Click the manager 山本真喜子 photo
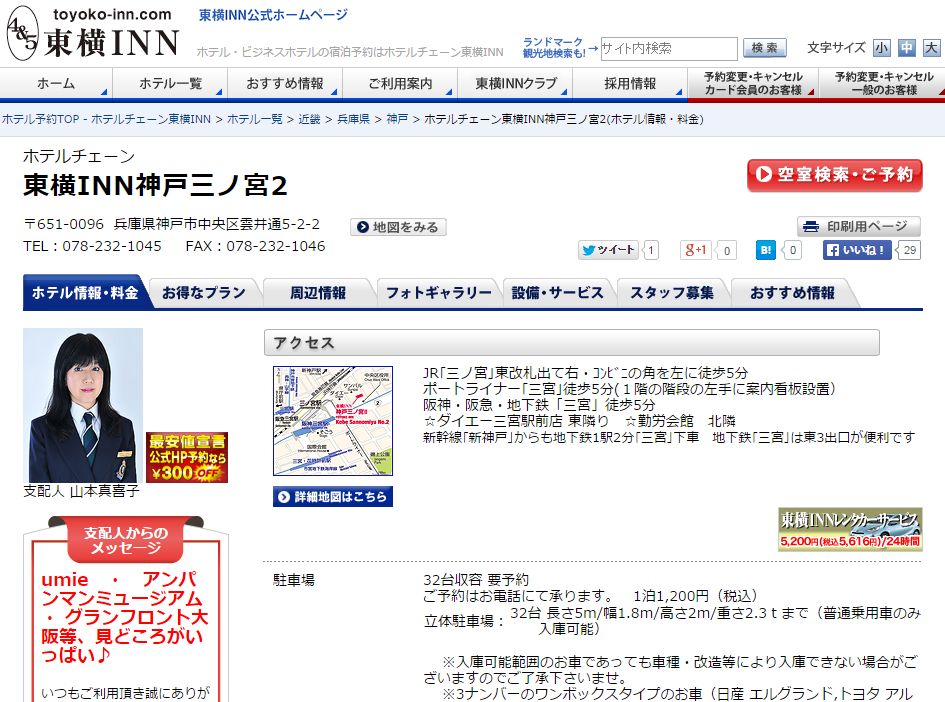Screen dimensions: 945x702 click(x=83, y=405)
